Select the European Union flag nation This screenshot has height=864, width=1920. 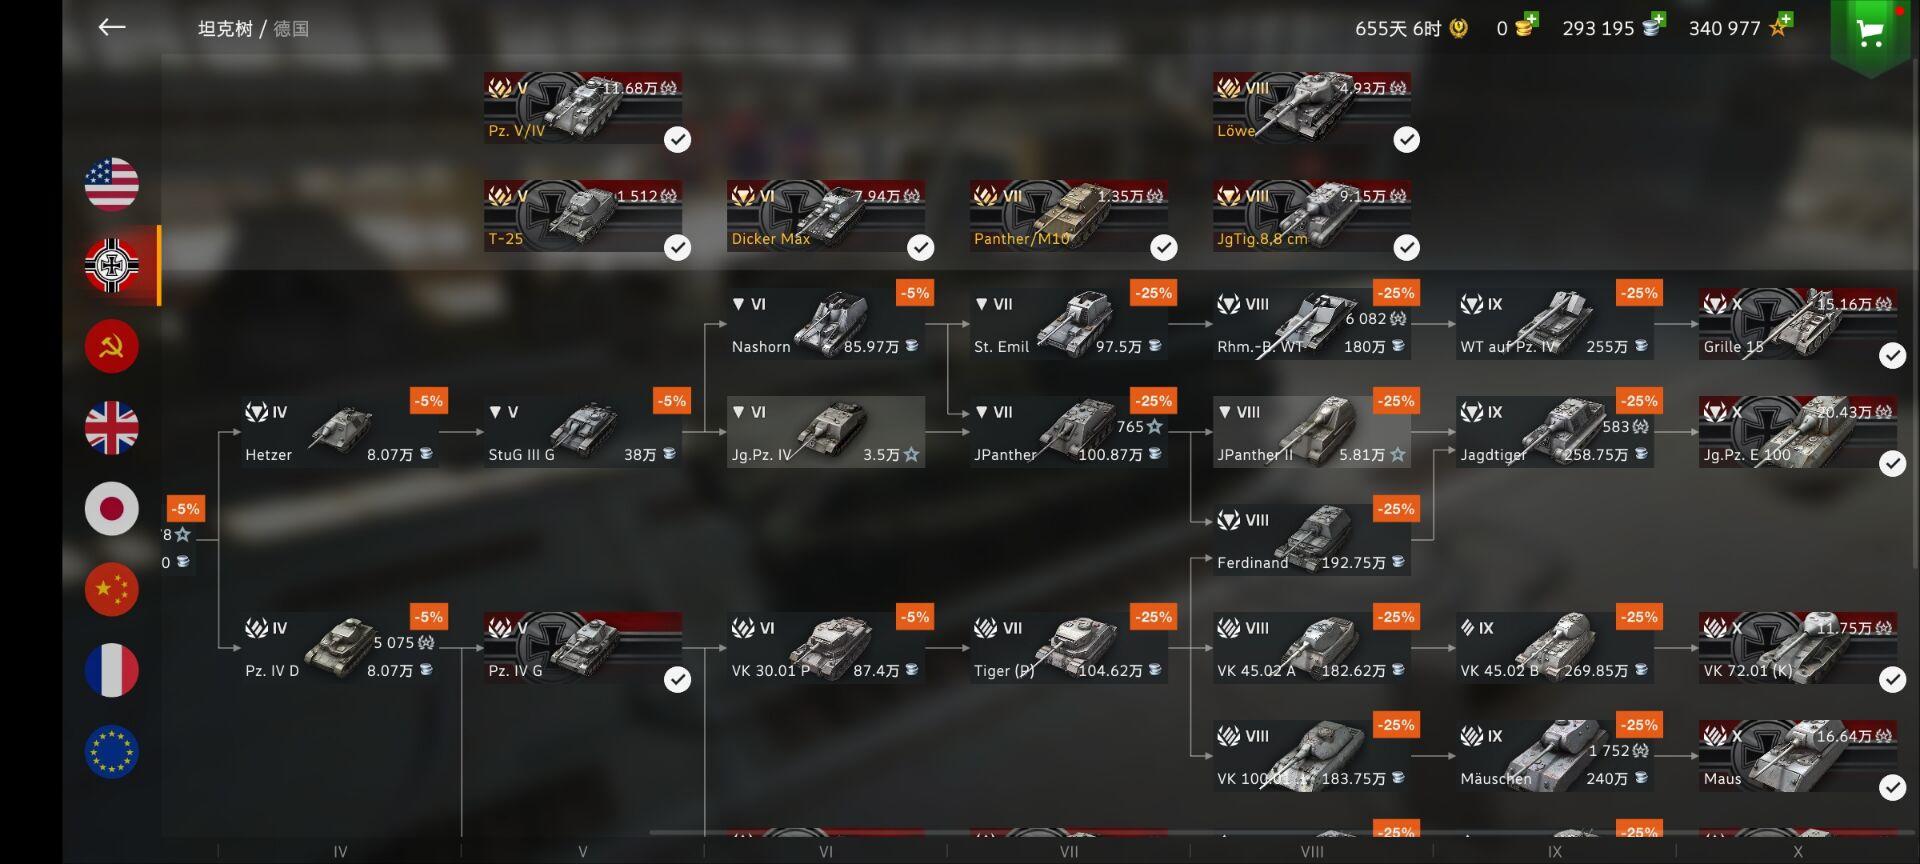click(x=112, y=752)
